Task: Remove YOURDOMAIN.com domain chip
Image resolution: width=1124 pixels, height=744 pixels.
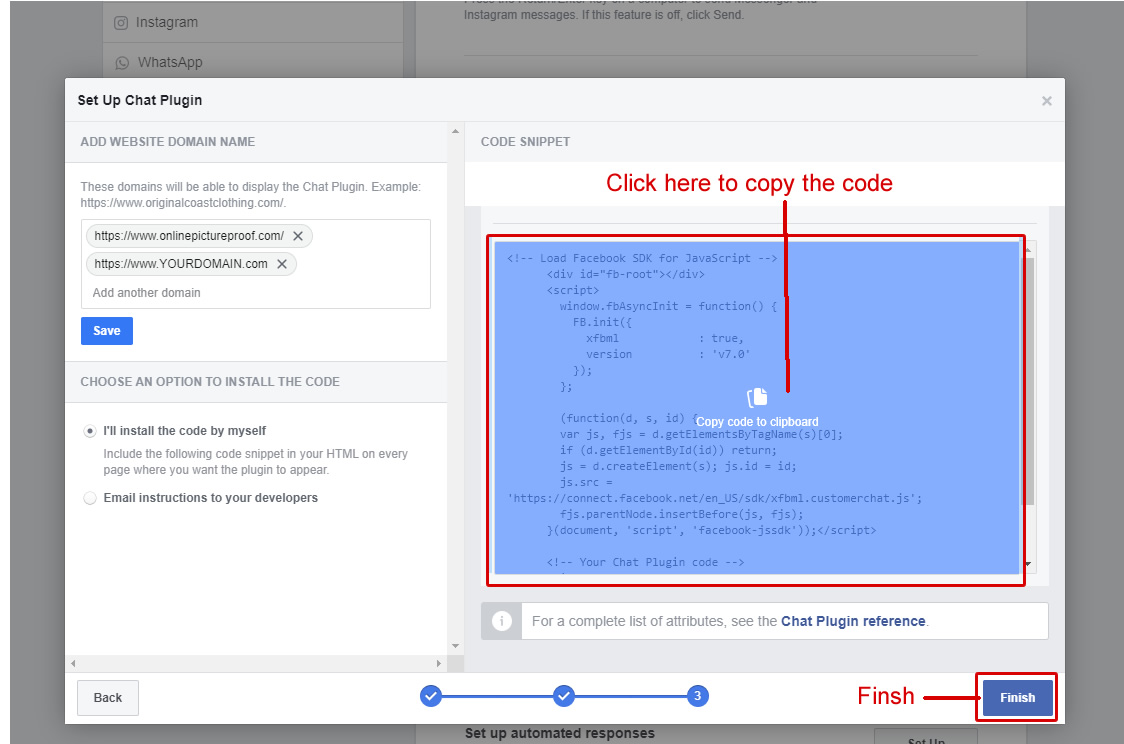Action: pyautogui.click(x=282, y=264)
